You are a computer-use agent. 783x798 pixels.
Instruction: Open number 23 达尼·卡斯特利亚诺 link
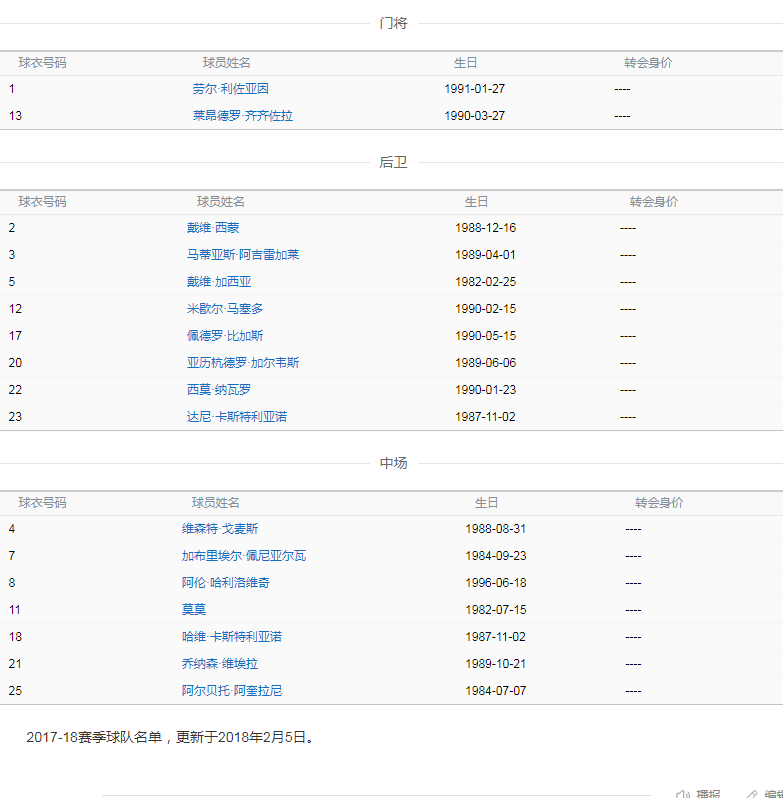(236, 417)
